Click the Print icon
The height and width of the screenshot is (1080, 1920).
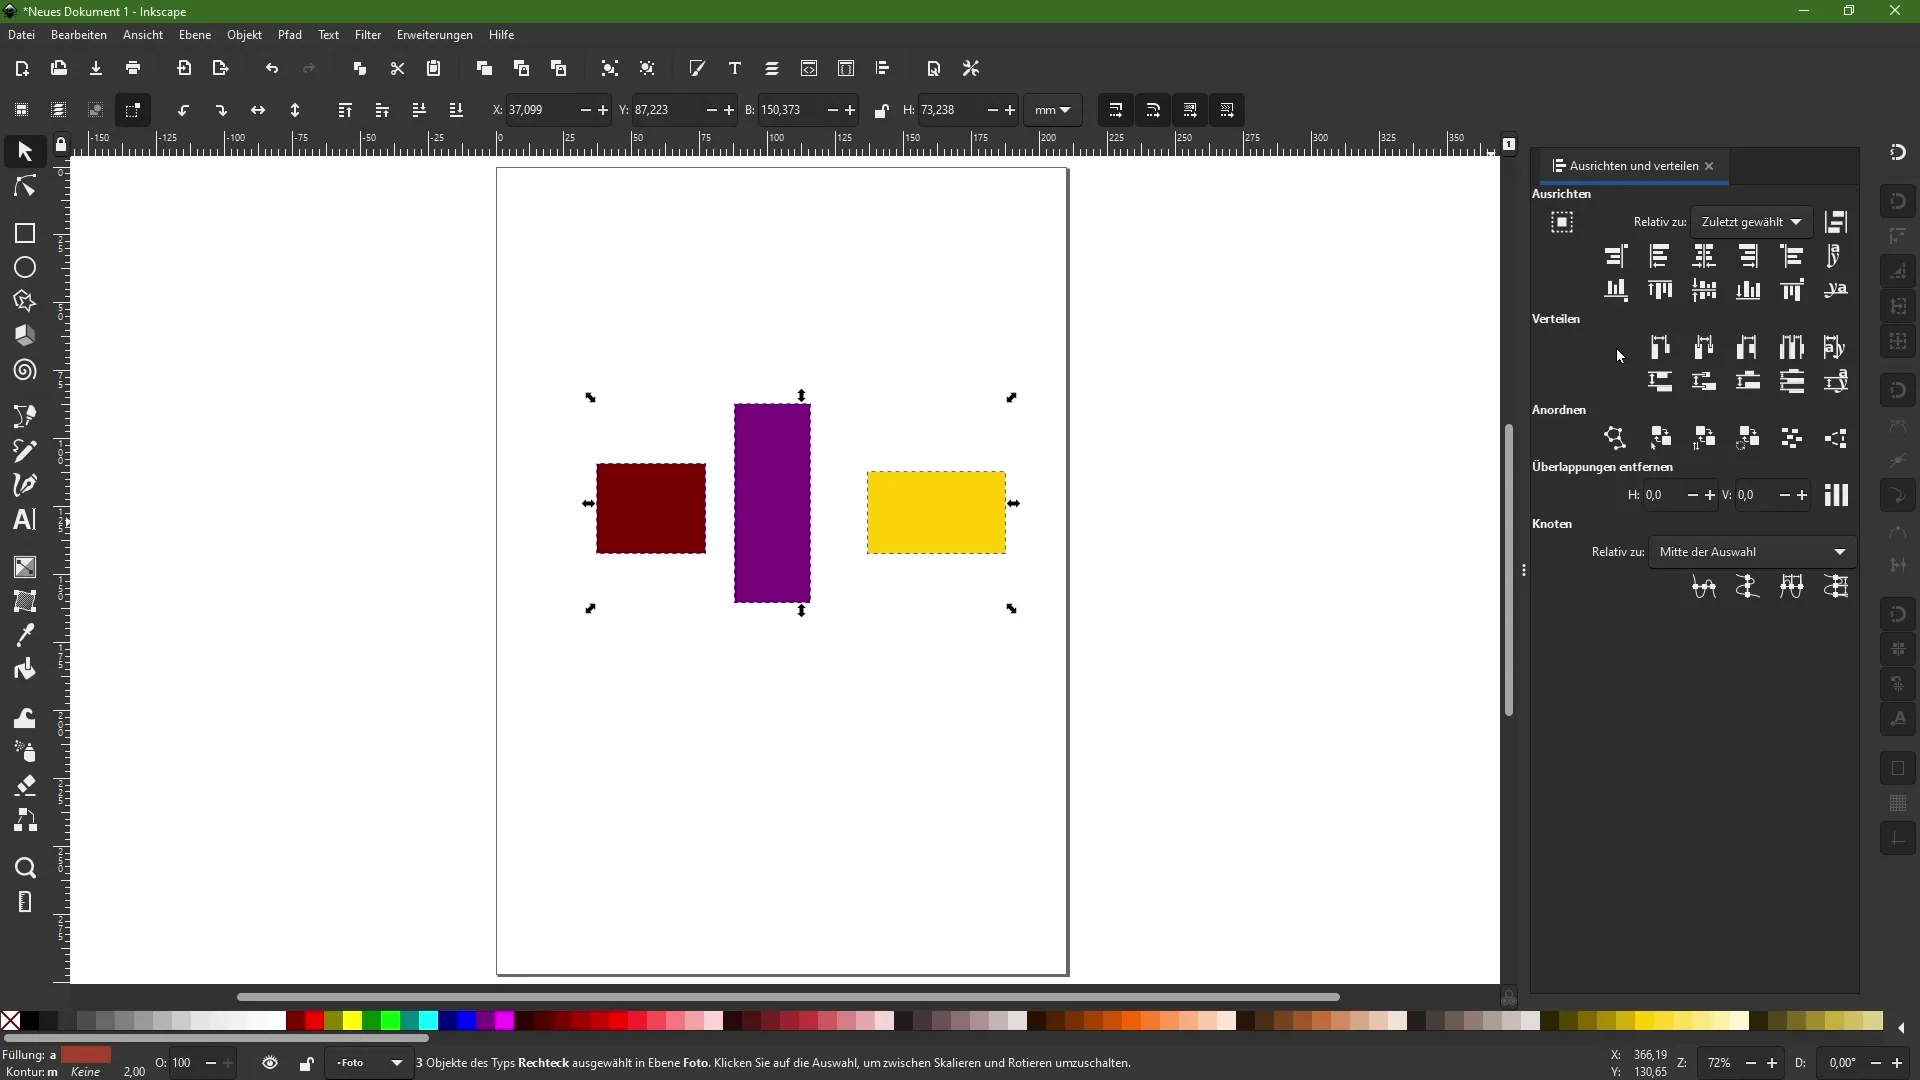pyautogui.click(x=133, y=69)
